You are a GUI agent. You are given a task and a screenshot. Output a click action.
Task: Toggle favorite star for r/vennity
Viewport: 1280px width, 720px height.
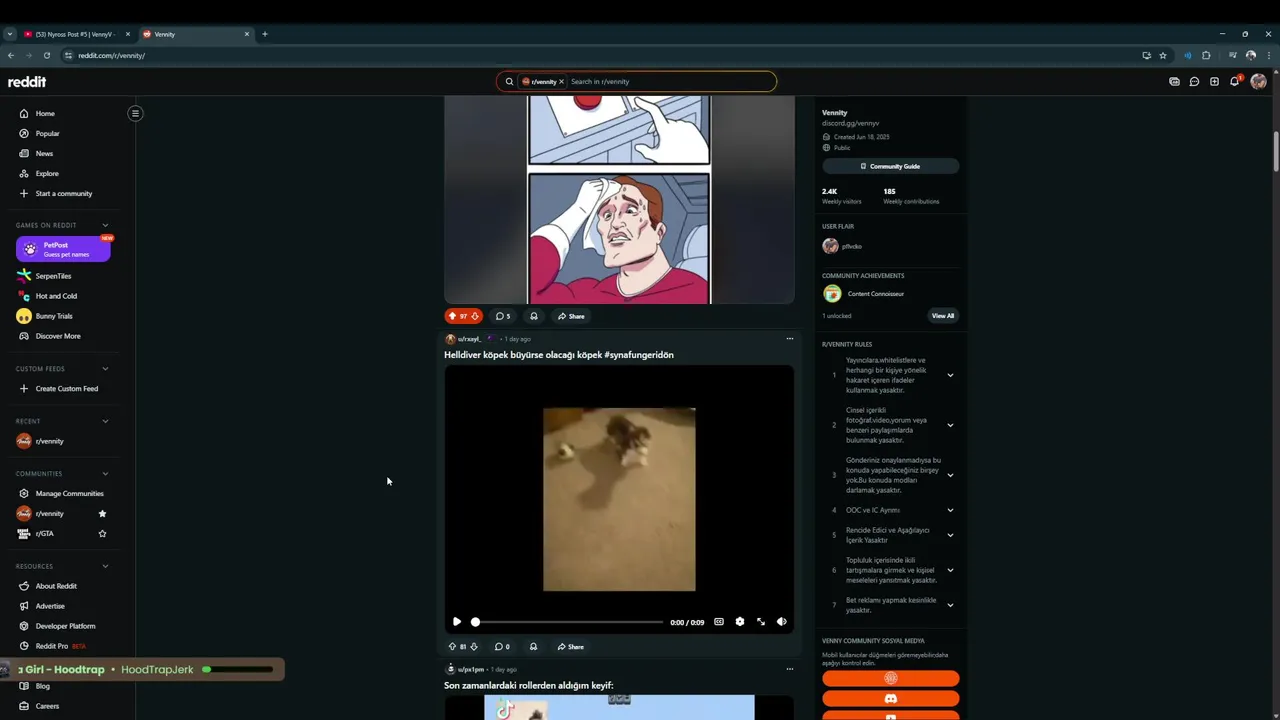point(102,514)
